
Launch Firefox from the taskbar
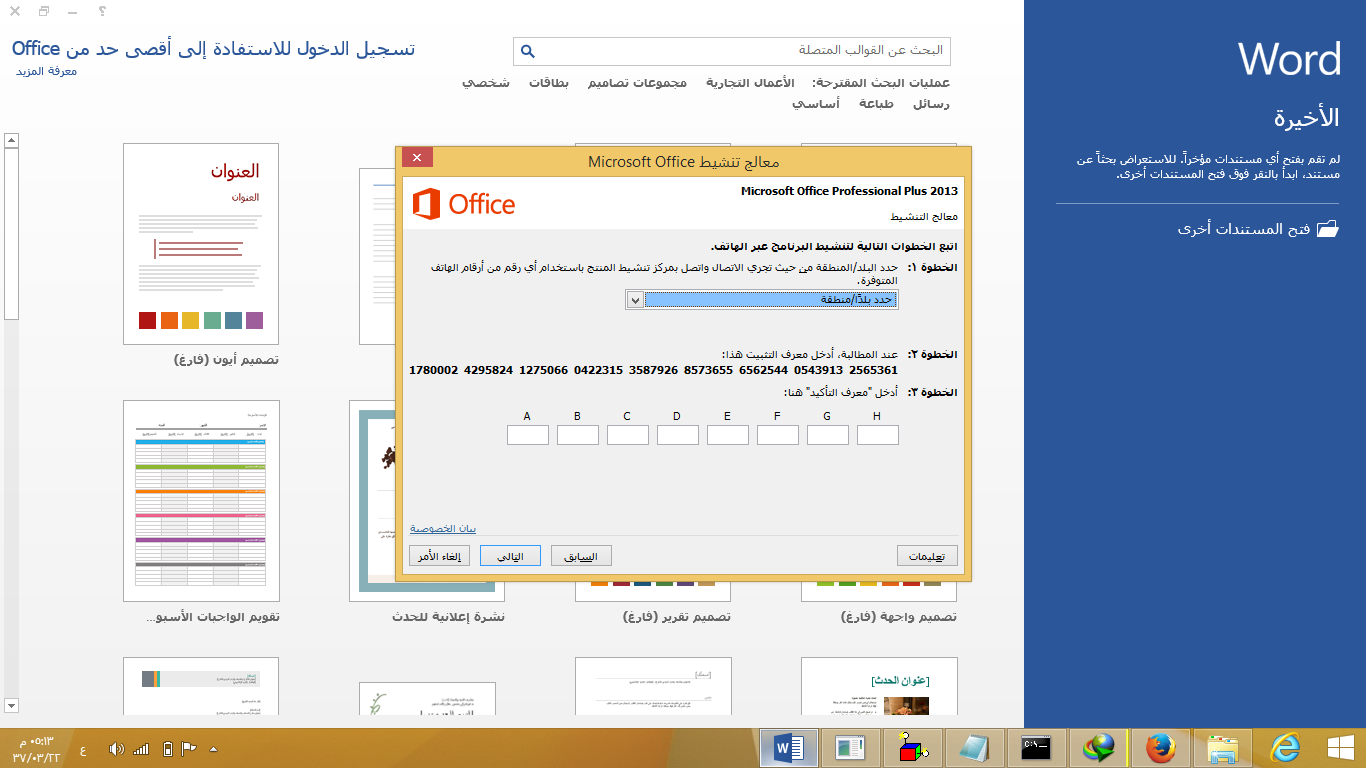1161,748
